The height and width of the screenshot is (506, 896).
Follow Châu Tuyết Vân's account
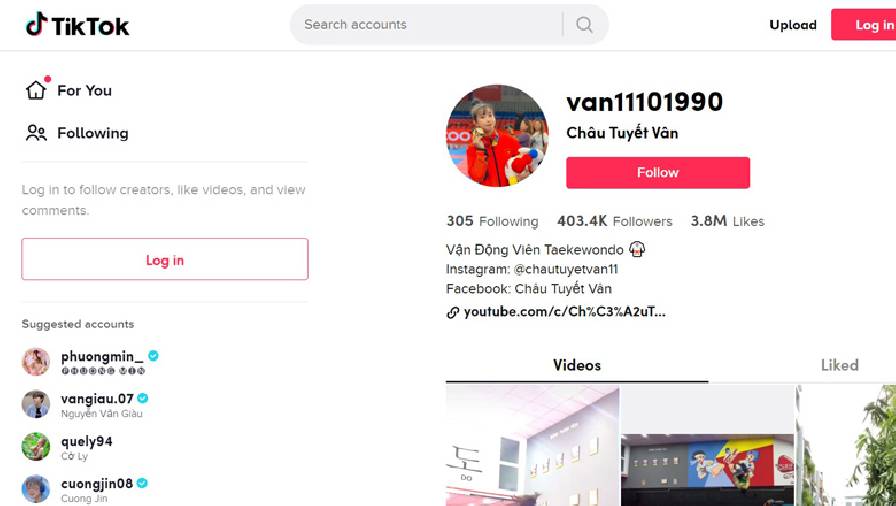[x=658, y=172]
